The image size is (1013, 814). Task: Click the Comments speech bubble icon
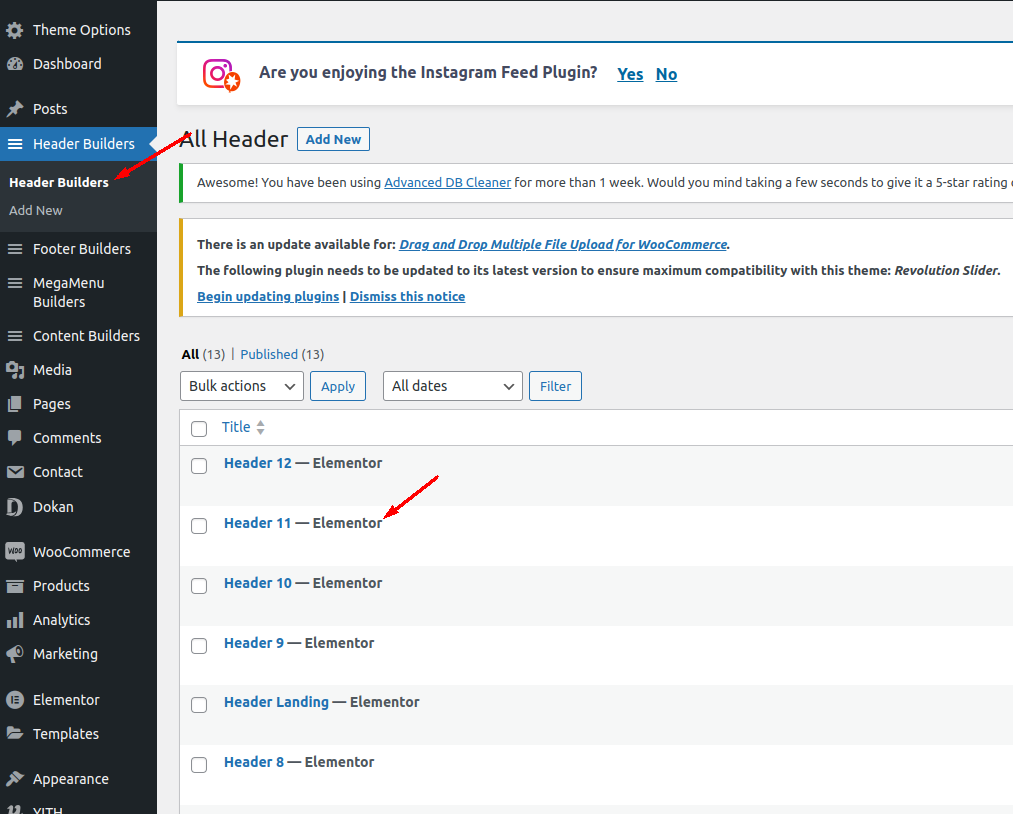point(15,438)
